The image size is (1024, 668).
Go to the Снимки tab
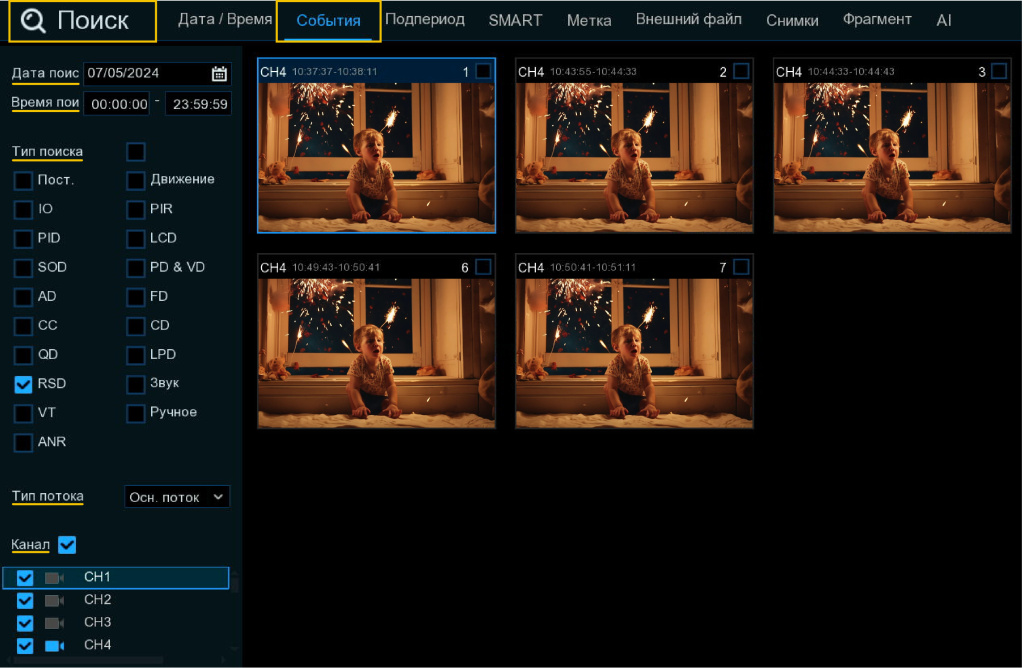click(x=792, y=20)
